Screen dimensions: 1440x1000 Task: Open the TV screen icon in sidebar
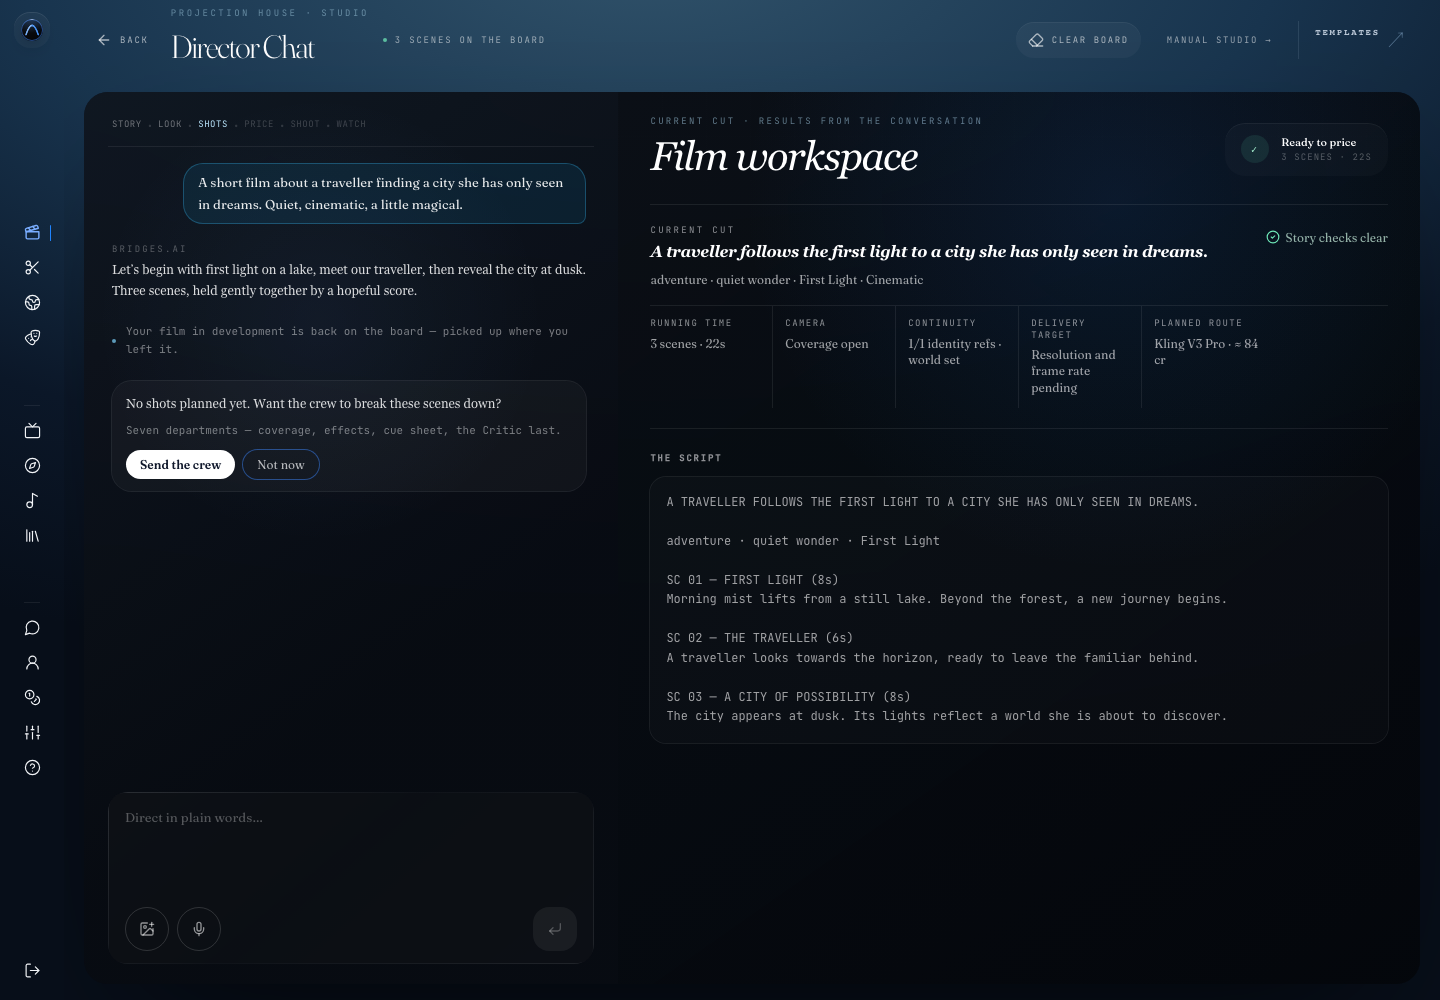[32, 431]
